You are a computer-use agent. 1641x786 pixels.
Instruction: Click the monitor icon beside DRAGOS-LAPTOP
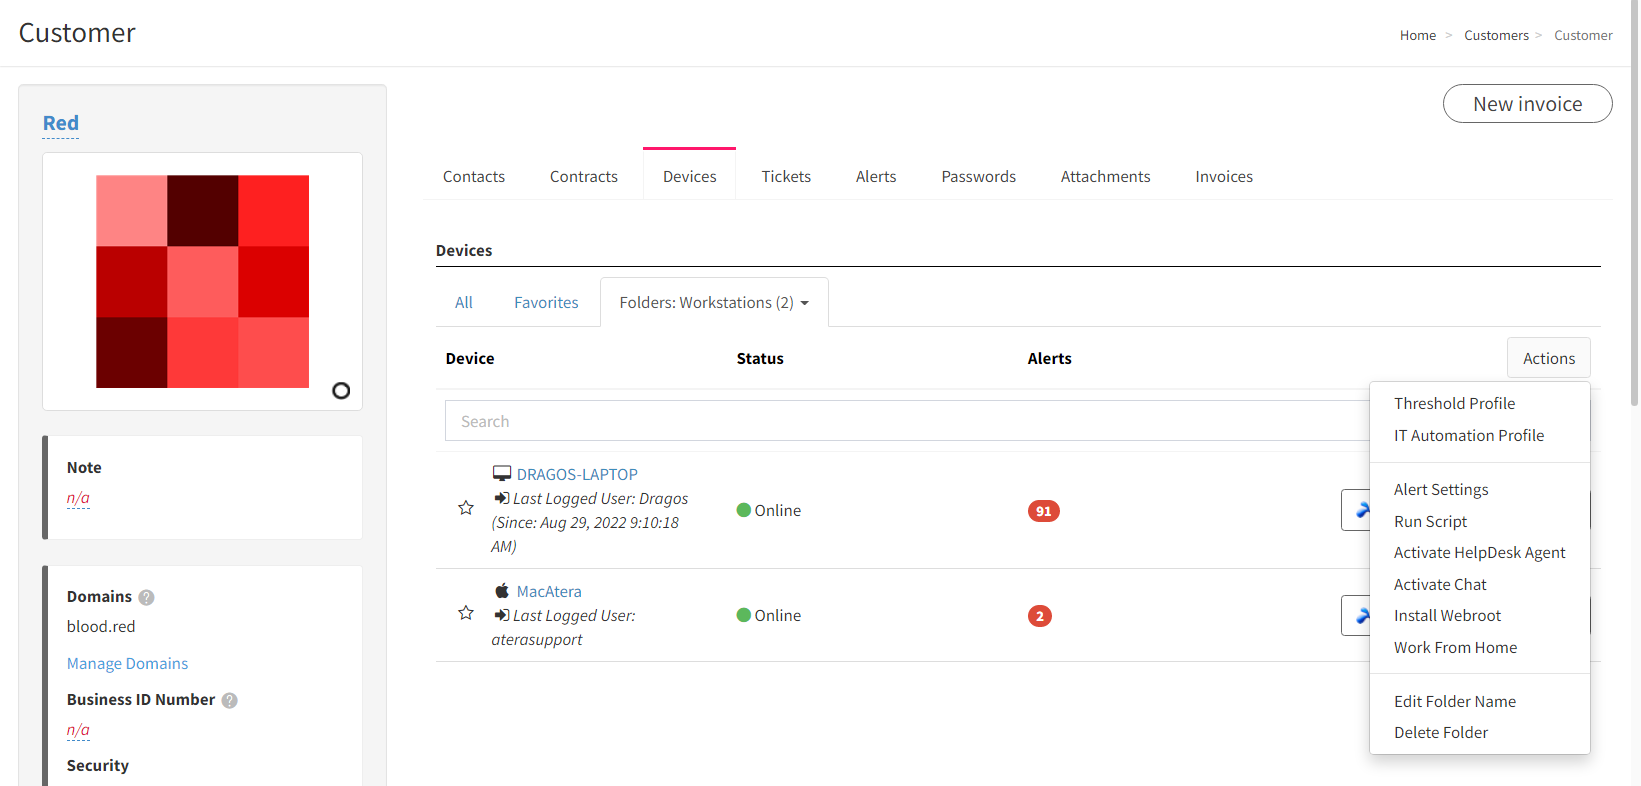pos(502,473)
